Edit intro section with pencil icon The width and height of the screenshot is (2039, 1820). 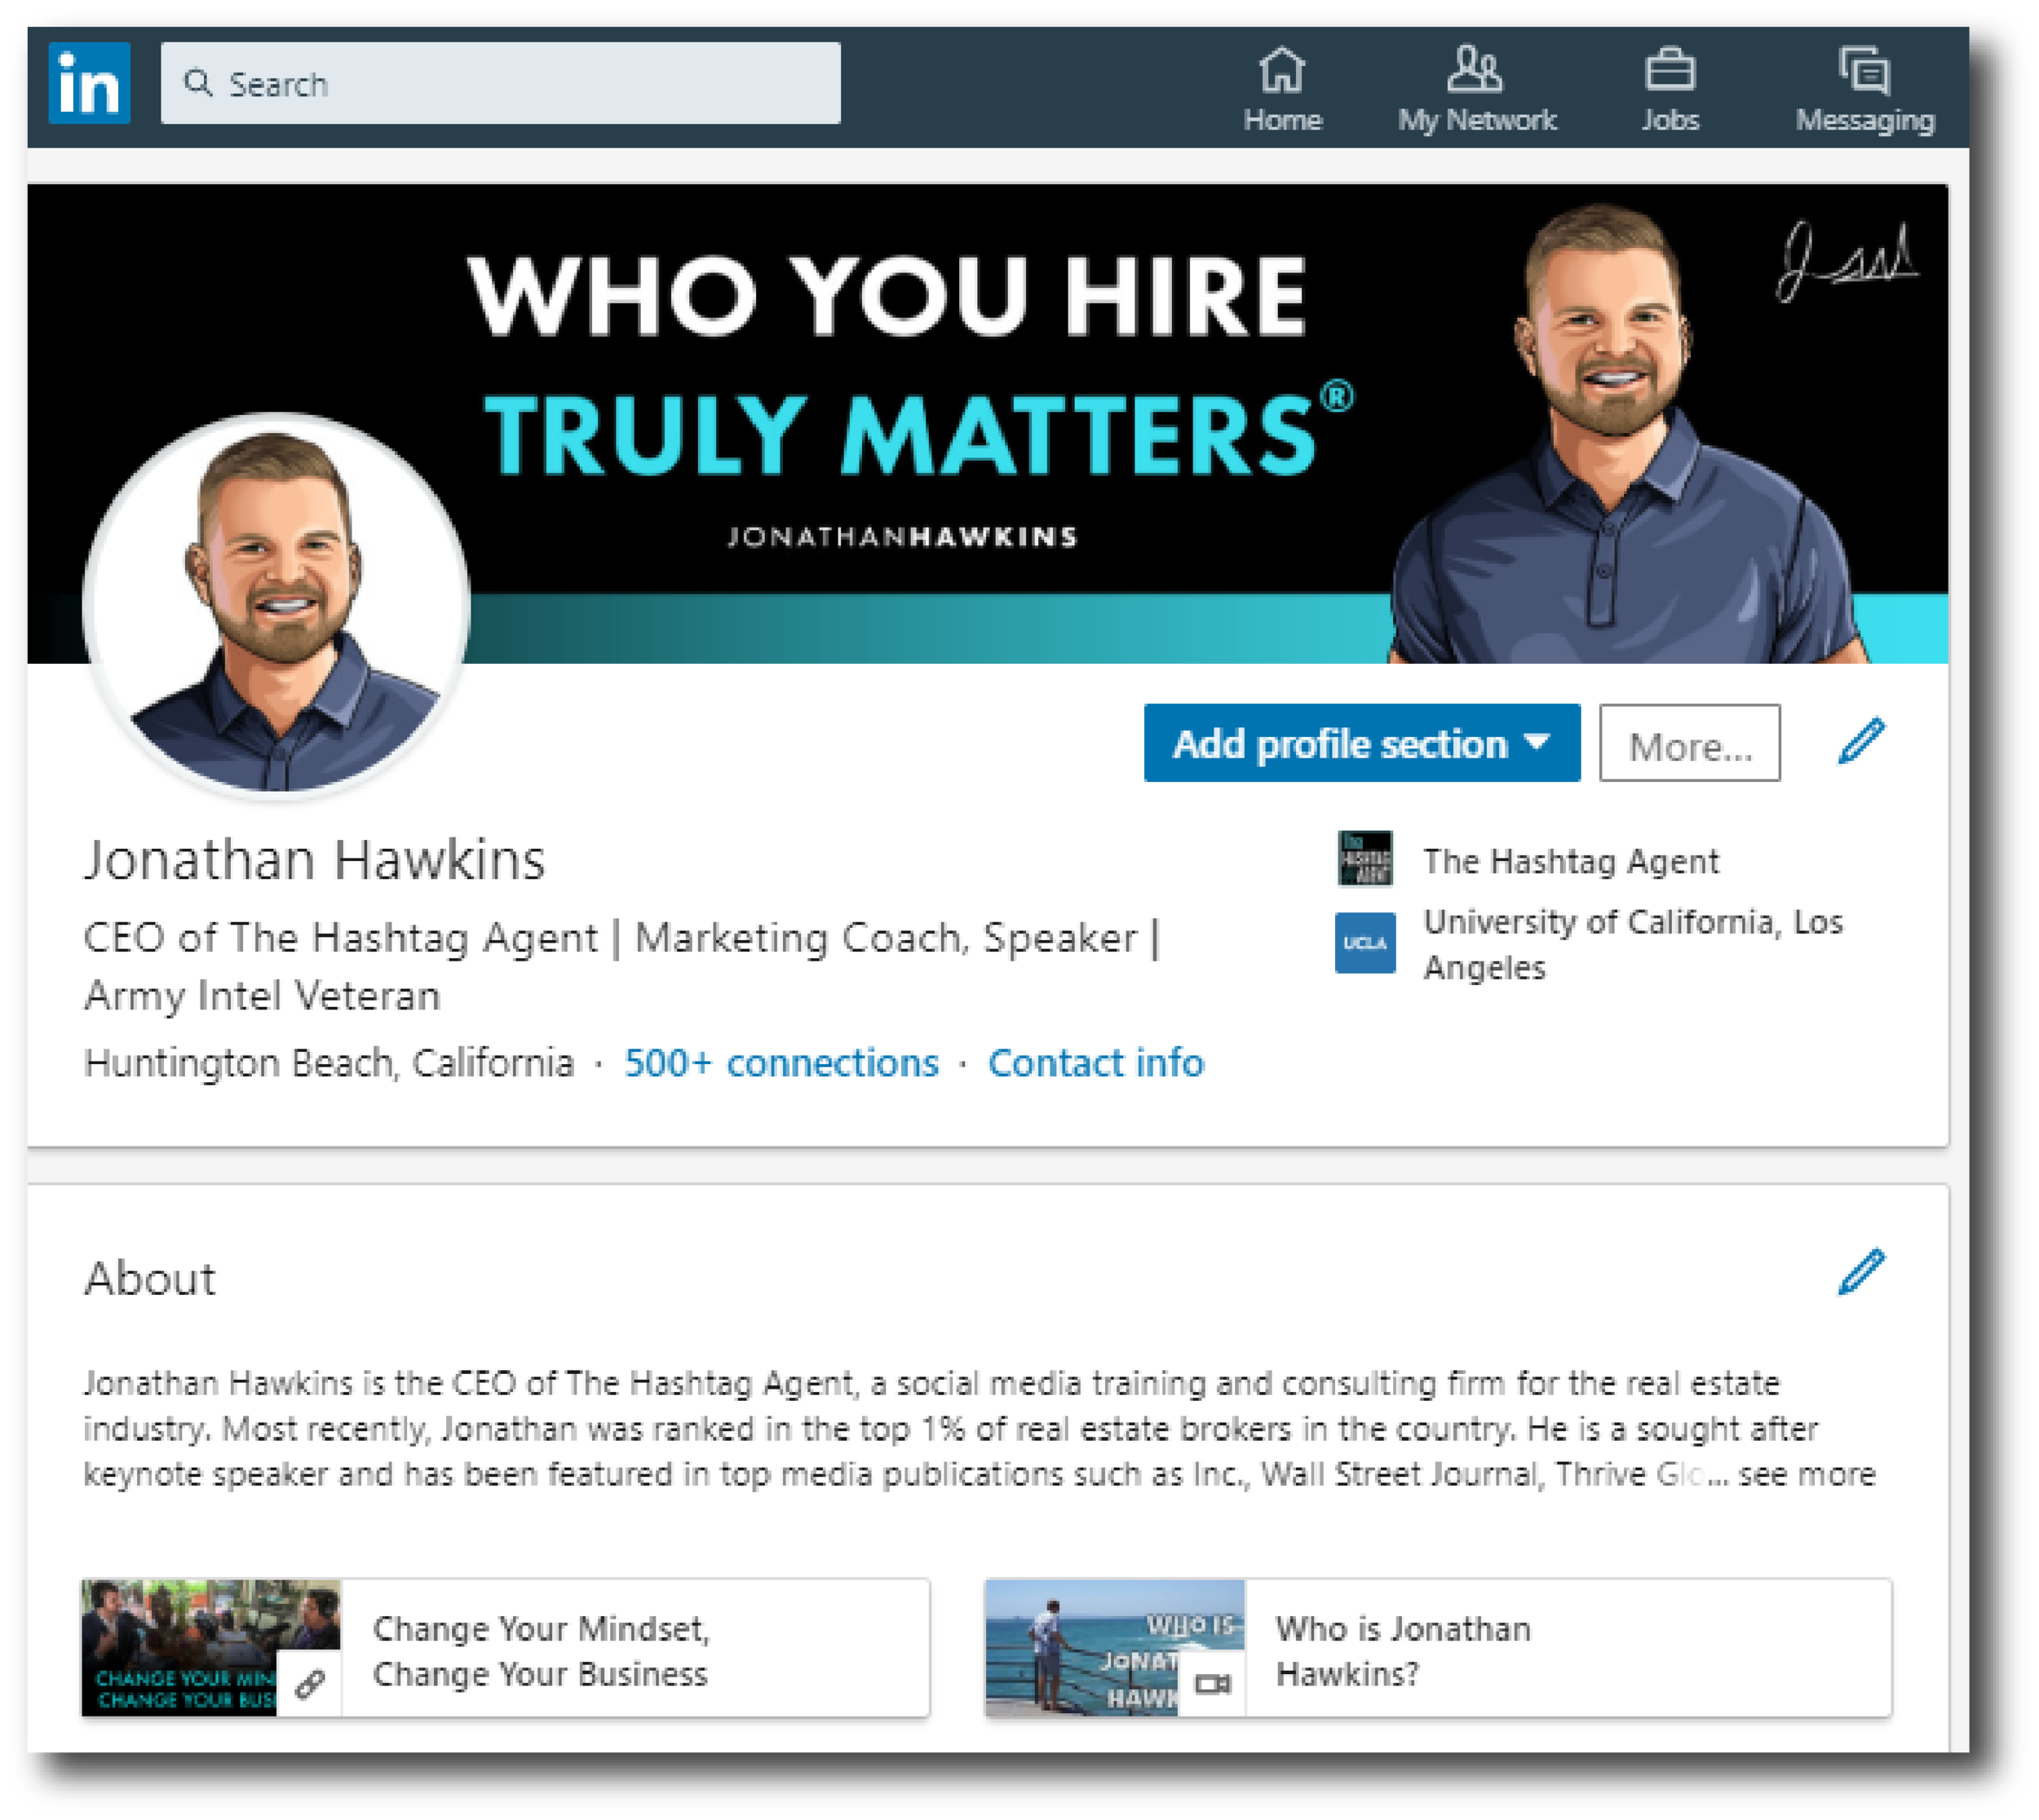(1860, 741)
